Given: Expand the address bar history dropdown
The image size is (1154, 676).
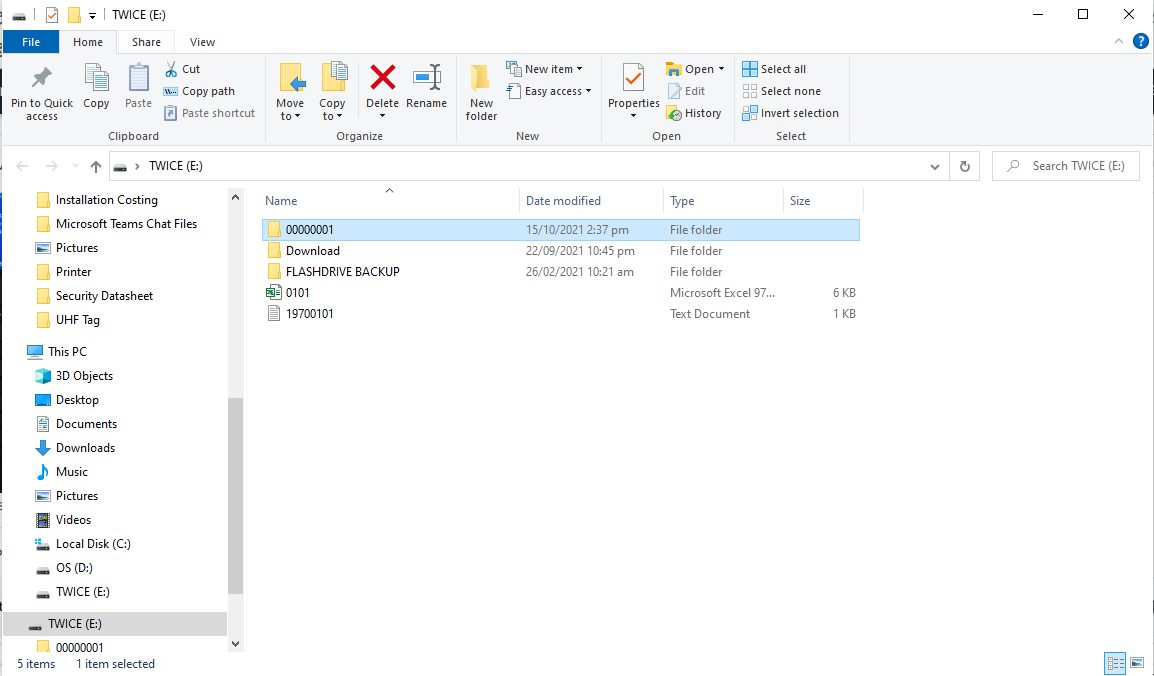Looking at the screenshot, I should [x=935, y=167].
